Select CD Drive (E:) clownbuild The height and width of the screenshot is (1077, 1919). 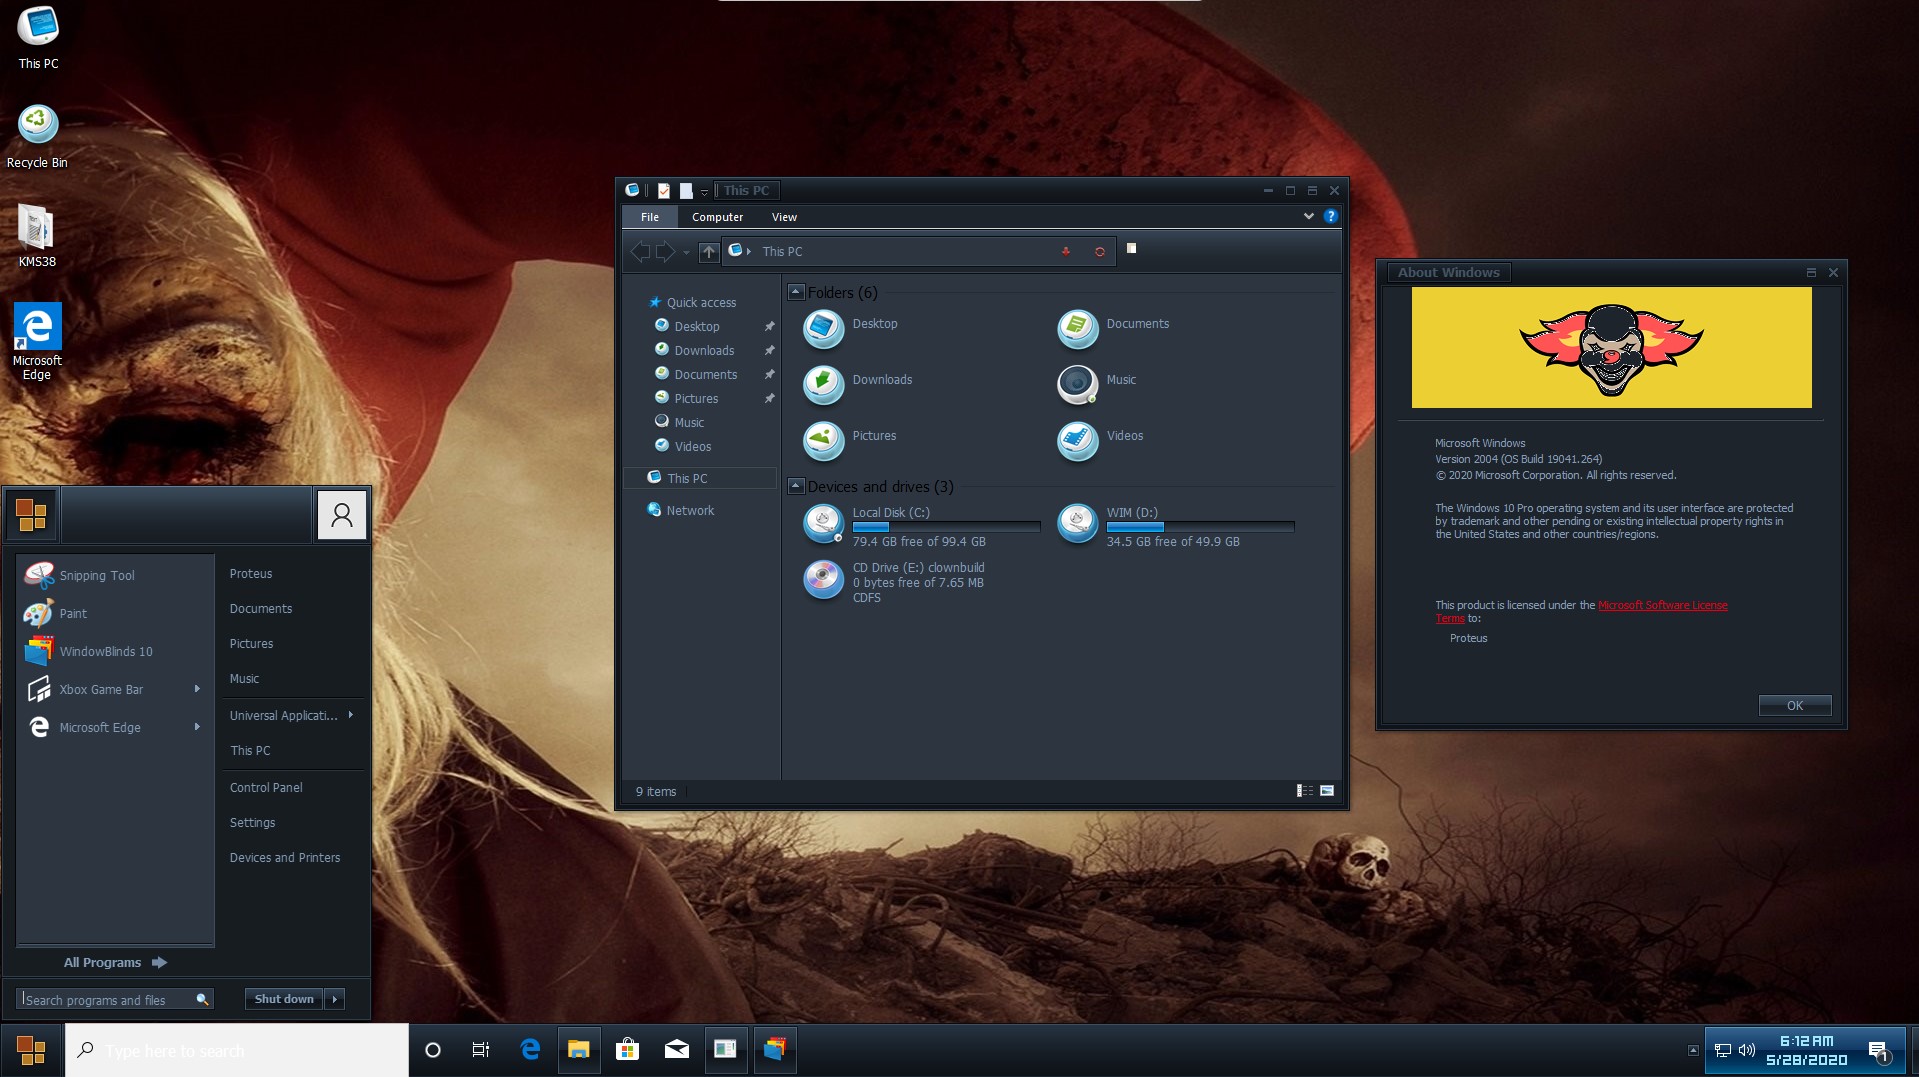[x=896, y=581]
